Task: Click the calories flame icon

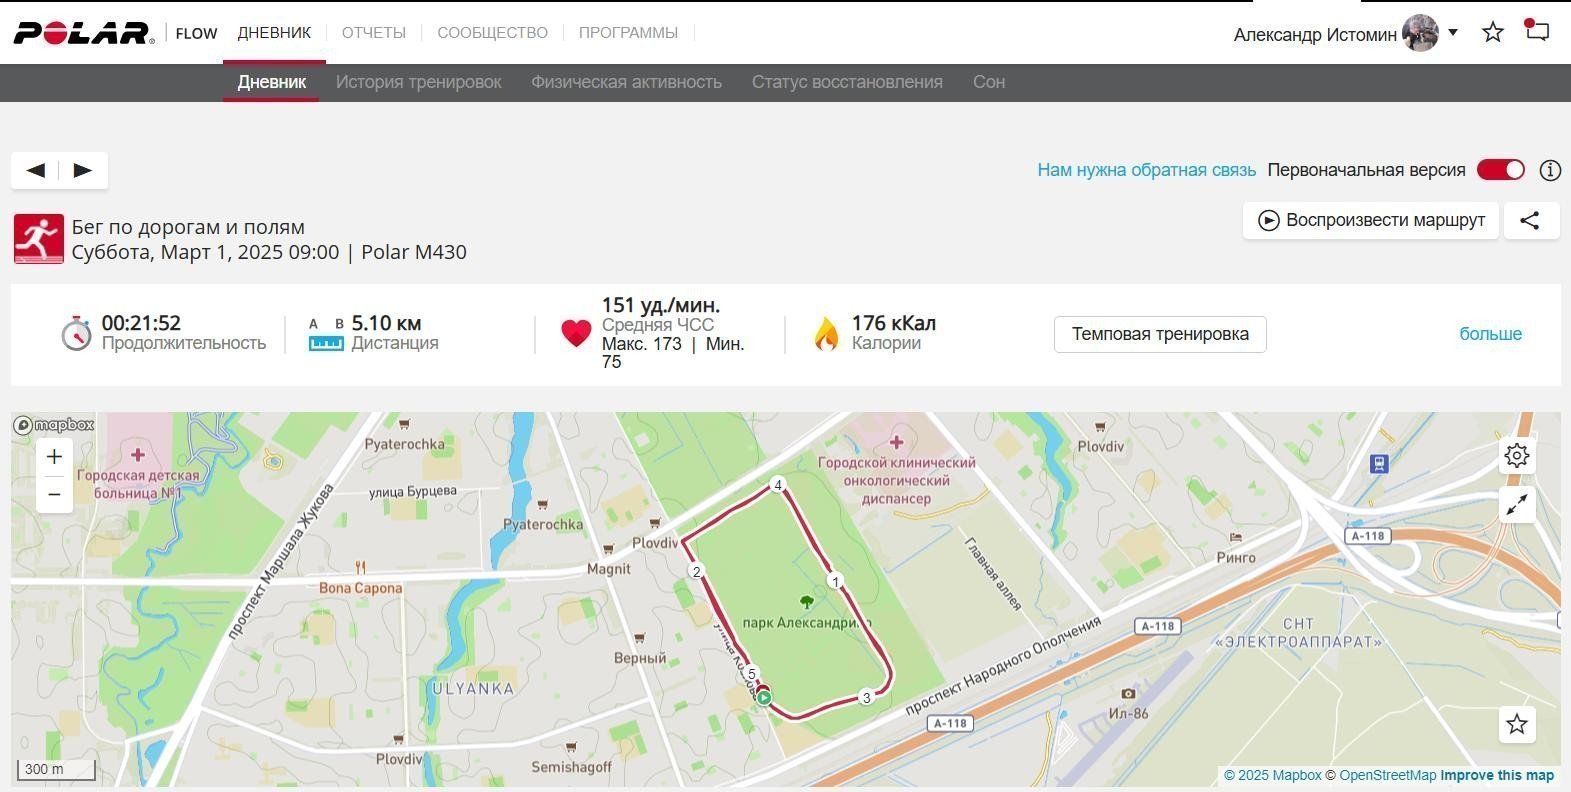Action: [826, 334]
